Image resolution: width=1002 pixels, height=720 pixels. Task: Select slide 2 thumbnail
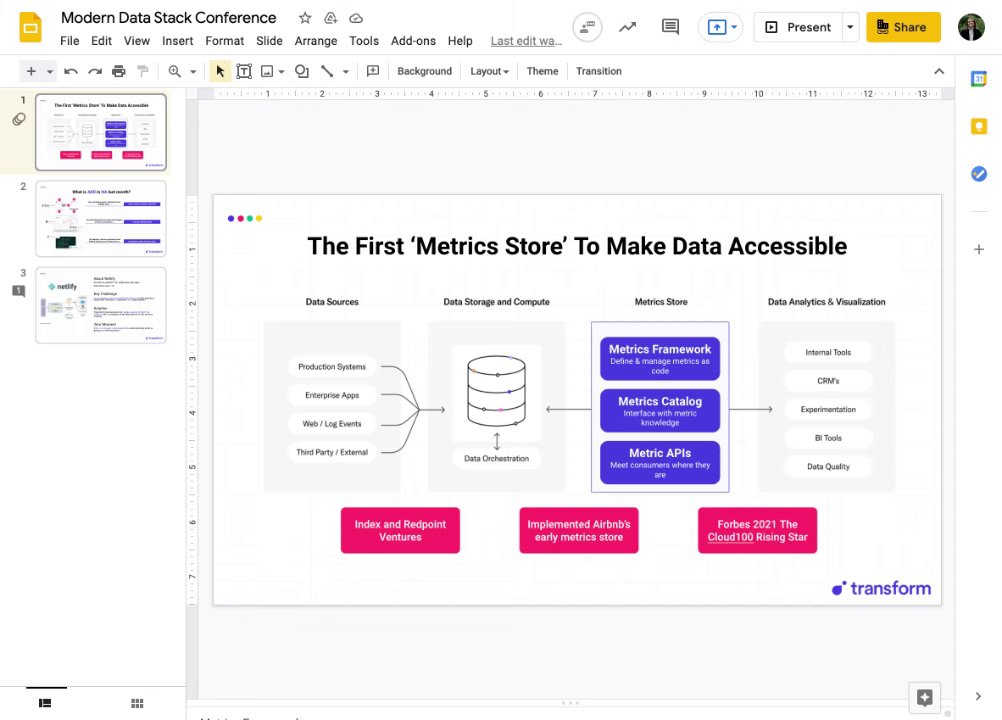coord(101,218)
